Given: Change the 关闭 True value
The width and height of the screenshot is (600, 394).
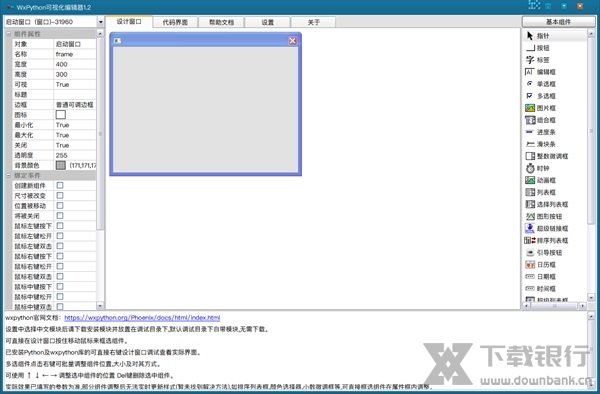Looking at the screenshot, I should click(x=75, y=145).
